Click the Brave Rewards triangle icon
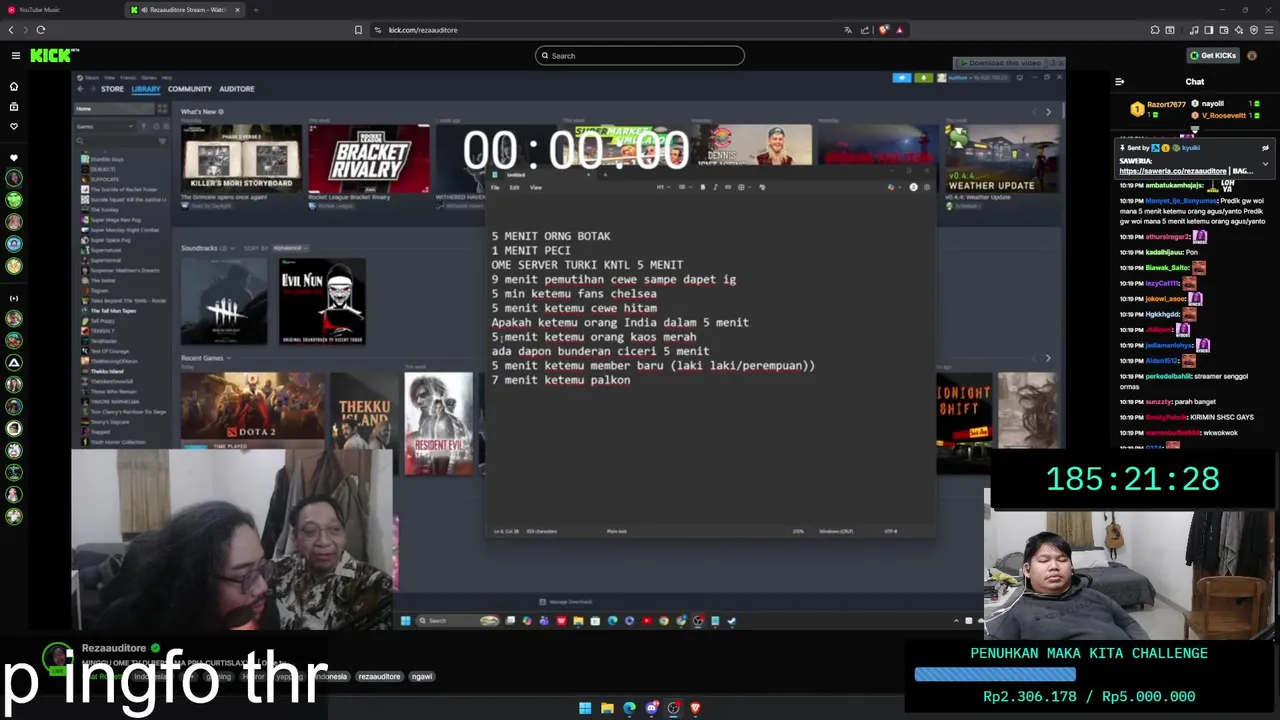 tap(899, 30)
